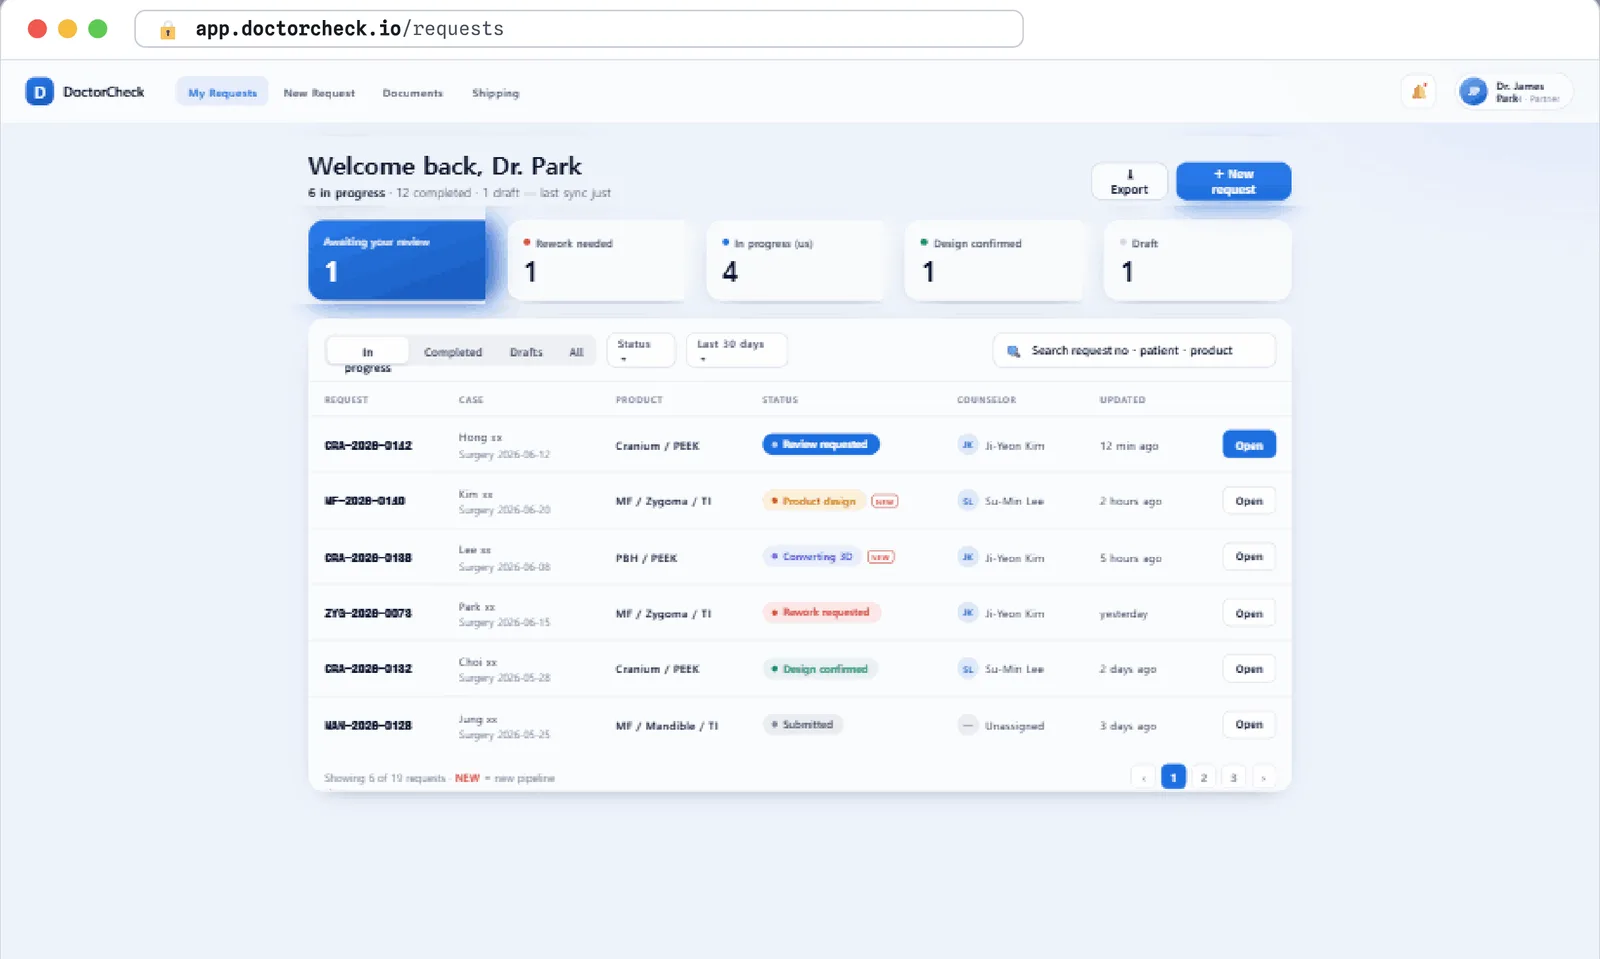Open request ZYG-2026-0078
Image resolution: width=1600 pixels, height=959 pixels.
1249,613
